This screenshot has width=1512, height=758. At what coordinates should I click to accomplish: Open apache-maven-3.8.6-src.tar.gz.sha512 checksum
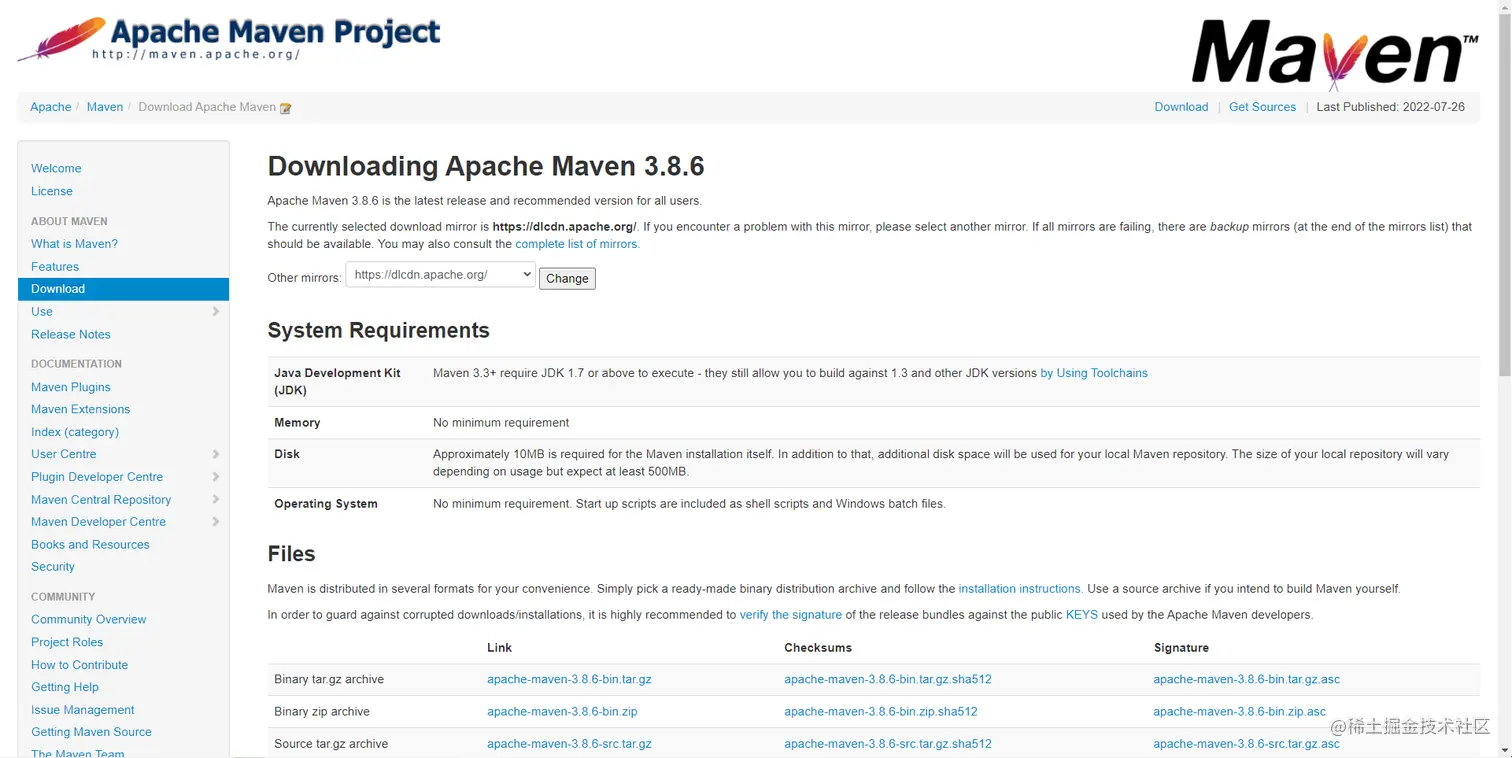[x=888, y=744]
